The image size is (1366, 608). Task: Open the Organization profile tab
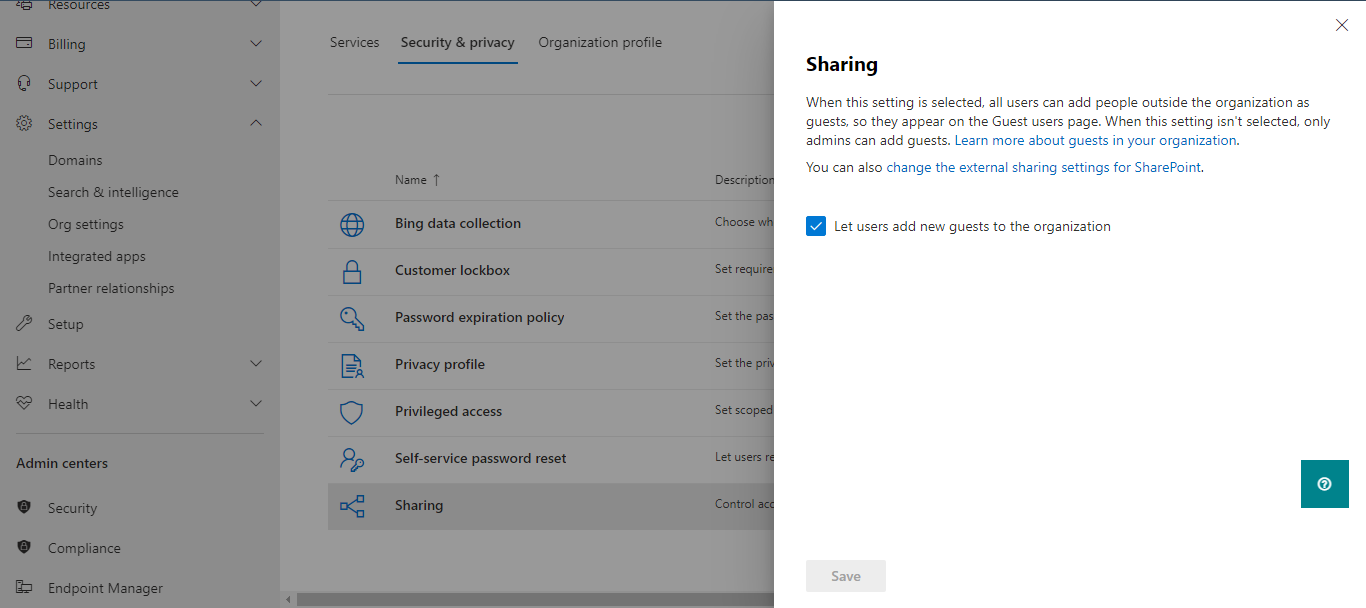[x=599, y=42]
